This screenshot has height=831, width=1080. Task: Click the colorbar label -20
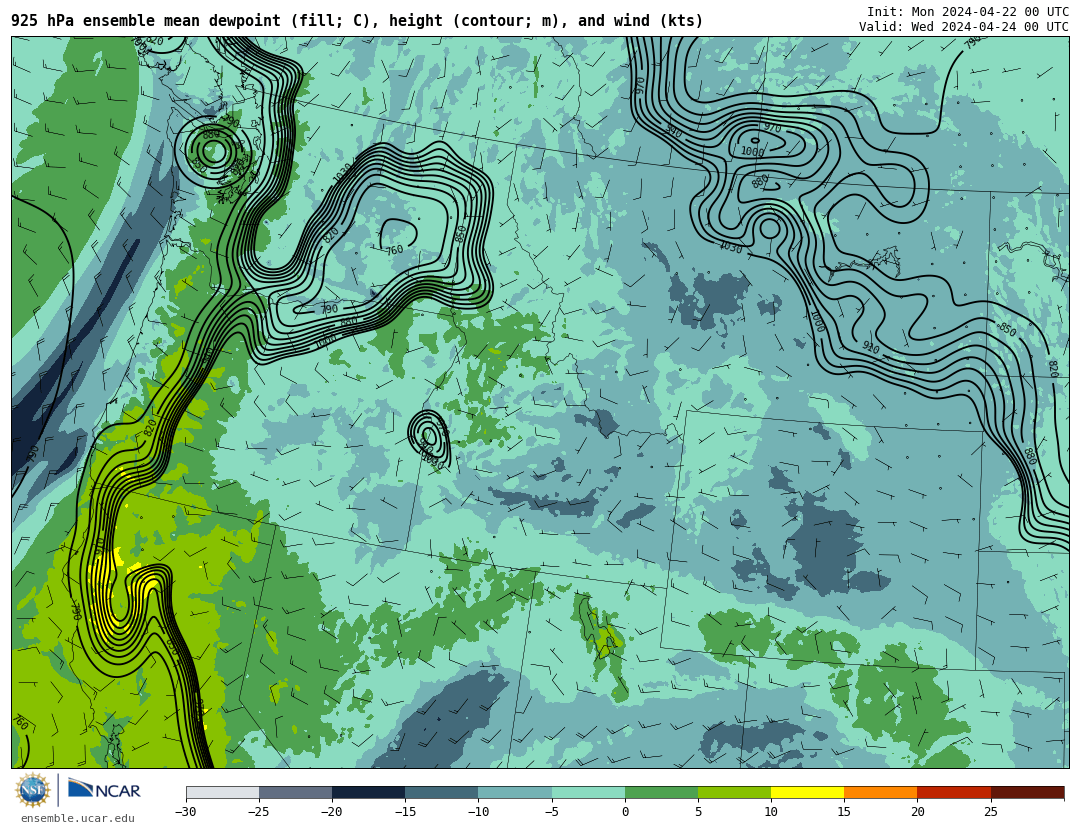(332, 812)
